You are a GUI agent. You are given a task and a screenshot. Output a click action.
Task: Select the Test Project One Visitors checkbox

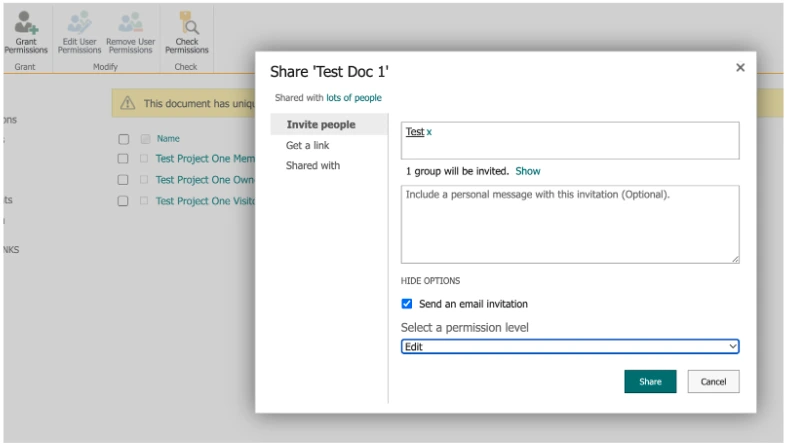[x=123, y=201]
